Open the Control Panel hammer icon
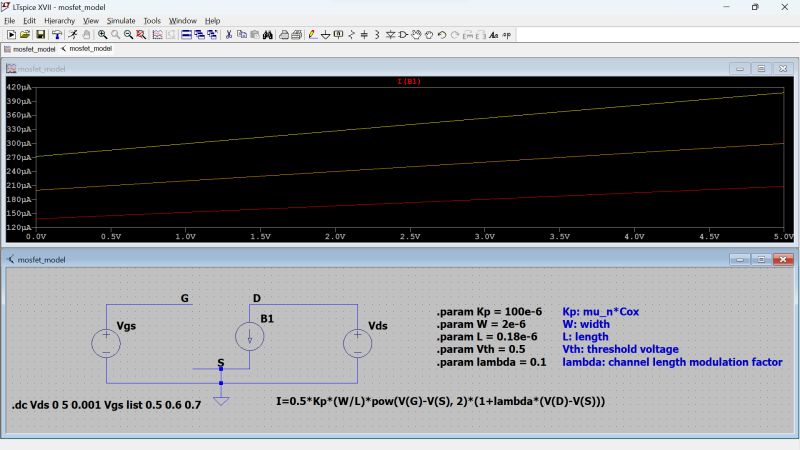The width and height of the screenshot is (800, 450). [x=57, y=35]
